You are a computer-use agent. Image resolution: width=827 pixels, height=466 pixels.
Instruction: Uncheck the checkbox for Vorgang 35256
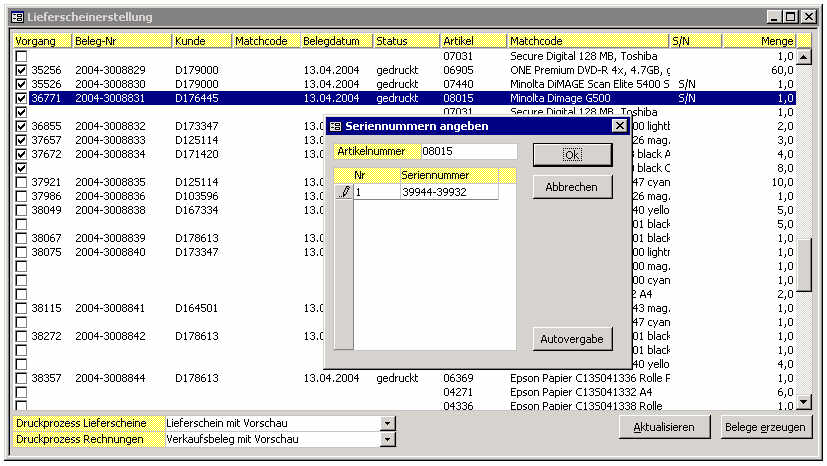point(21,70)
